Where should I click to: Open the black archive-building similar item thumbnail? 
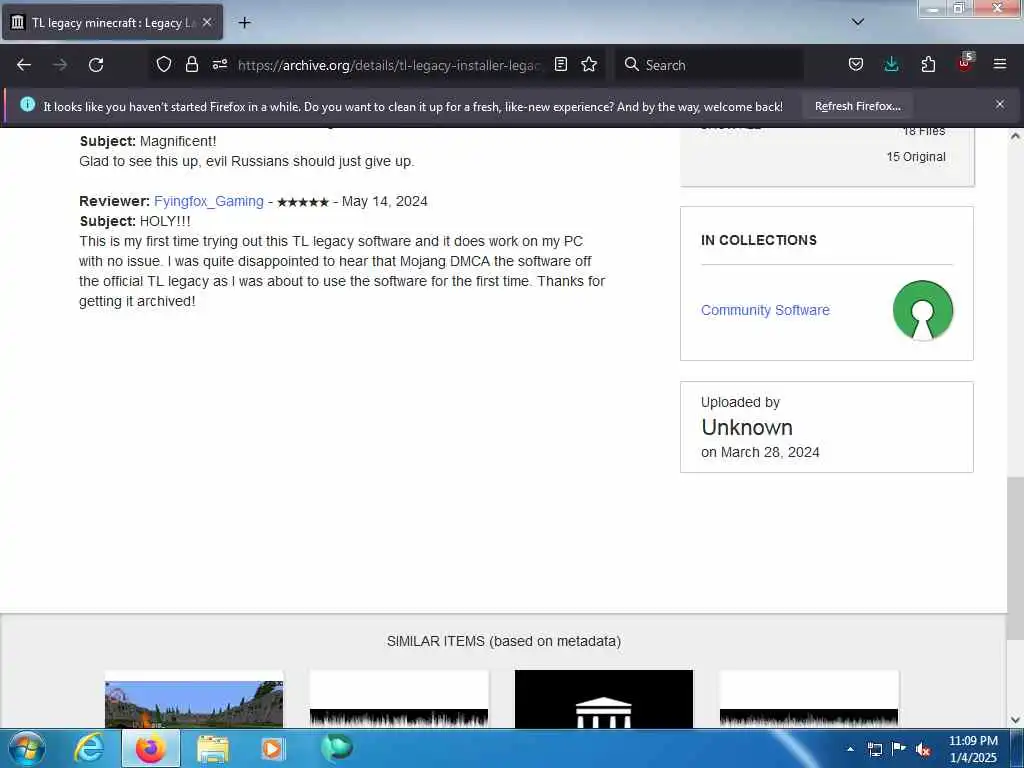tap(603, 699)
